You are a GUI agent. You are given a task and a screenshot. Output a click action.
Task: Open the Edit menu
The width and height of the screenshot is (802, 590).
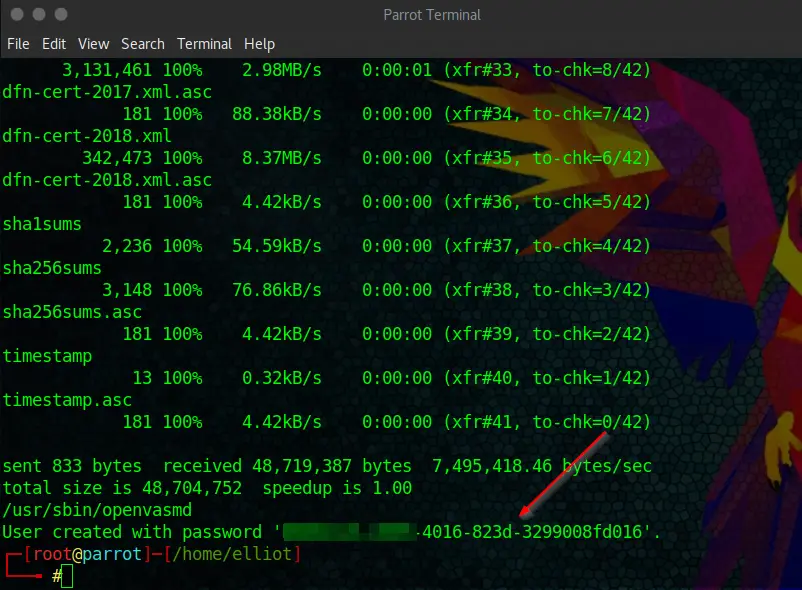click(x=54, y=44)
